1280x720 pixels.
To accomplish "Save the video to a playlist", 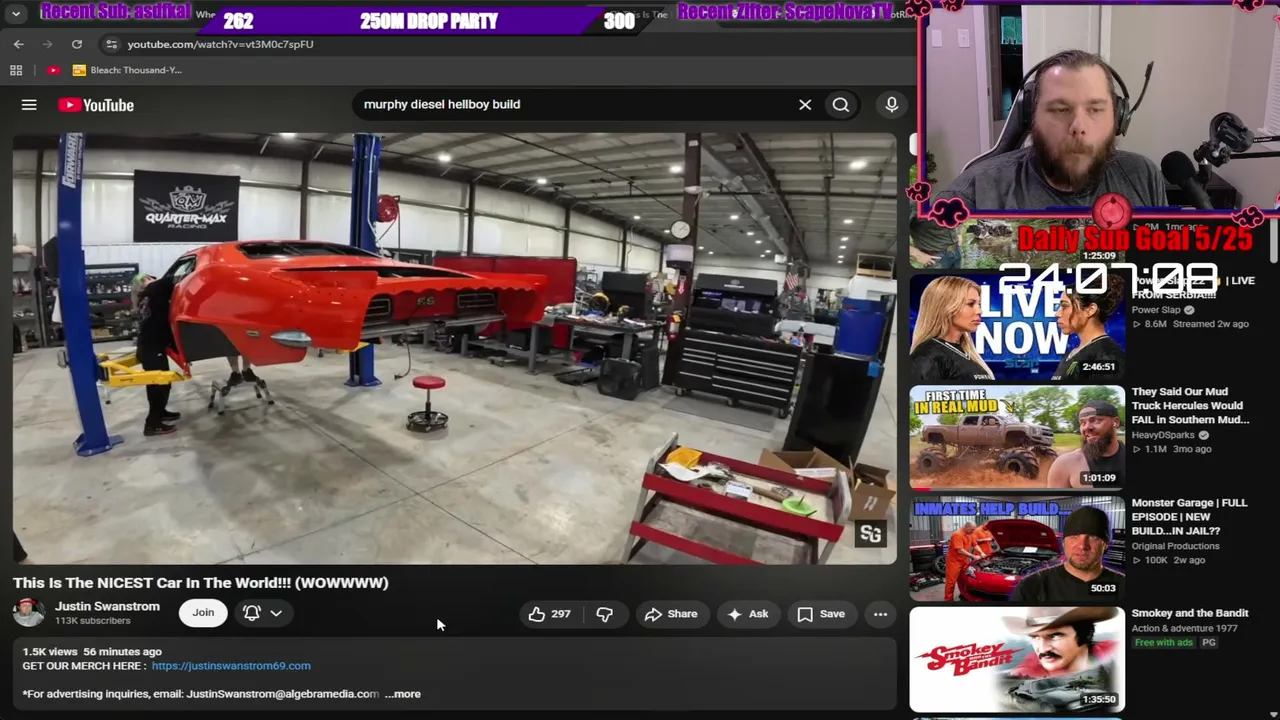I will click(x=821, y=614).
